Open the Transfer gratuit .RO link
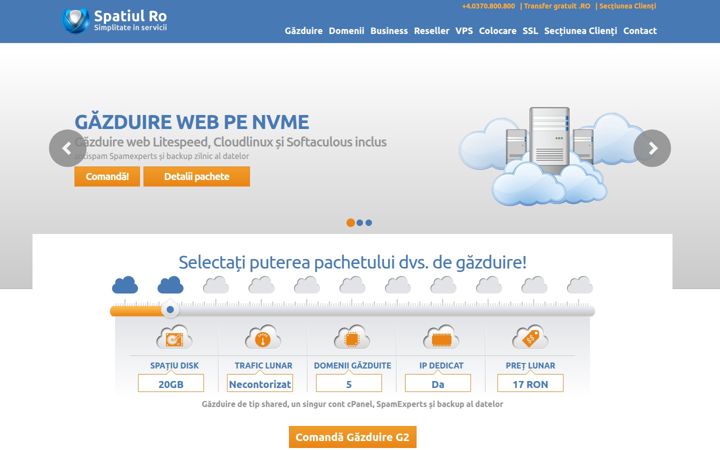The width and height of the screenshot is (720, 450). [x=557, y=6]
